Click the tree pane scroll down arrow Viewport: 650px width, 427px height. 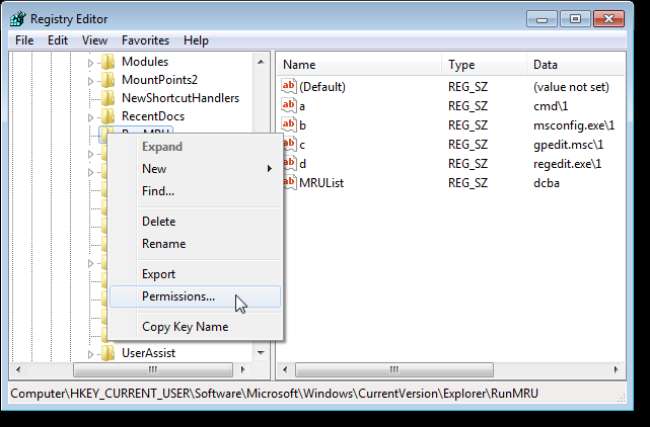(x=261, y=353)
